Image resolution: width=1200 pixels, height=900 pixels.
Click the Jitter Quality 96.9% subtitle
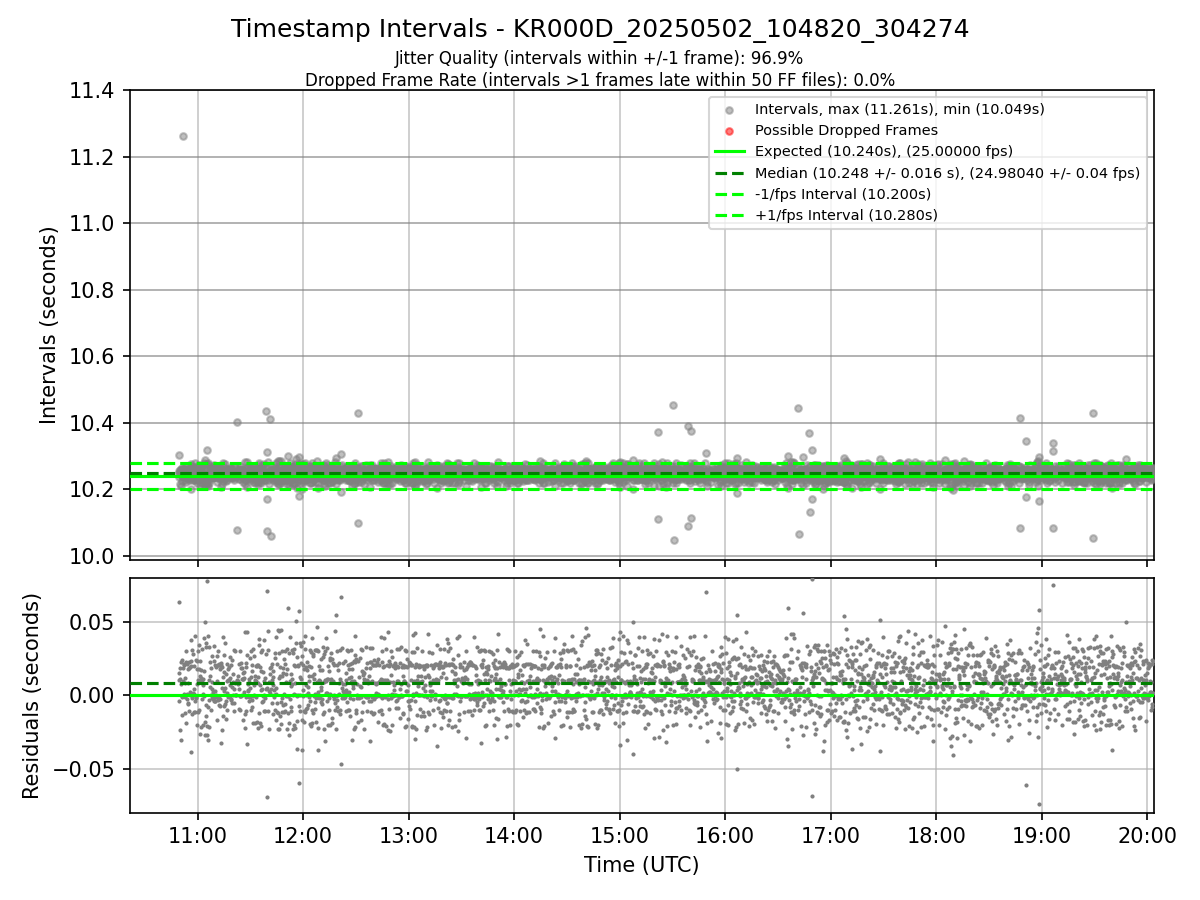pos(599,58)
